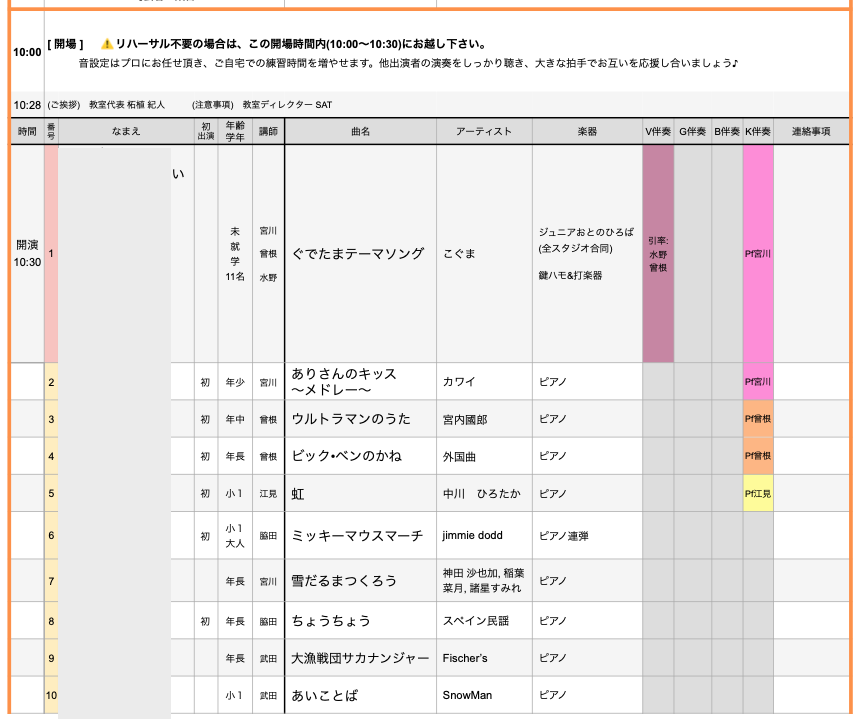The width and height of the screenshot is (858, 720).
Task: Select the ピアノ連弾 instrument cell
Action: pyautogui.click(x=564, y=536)
